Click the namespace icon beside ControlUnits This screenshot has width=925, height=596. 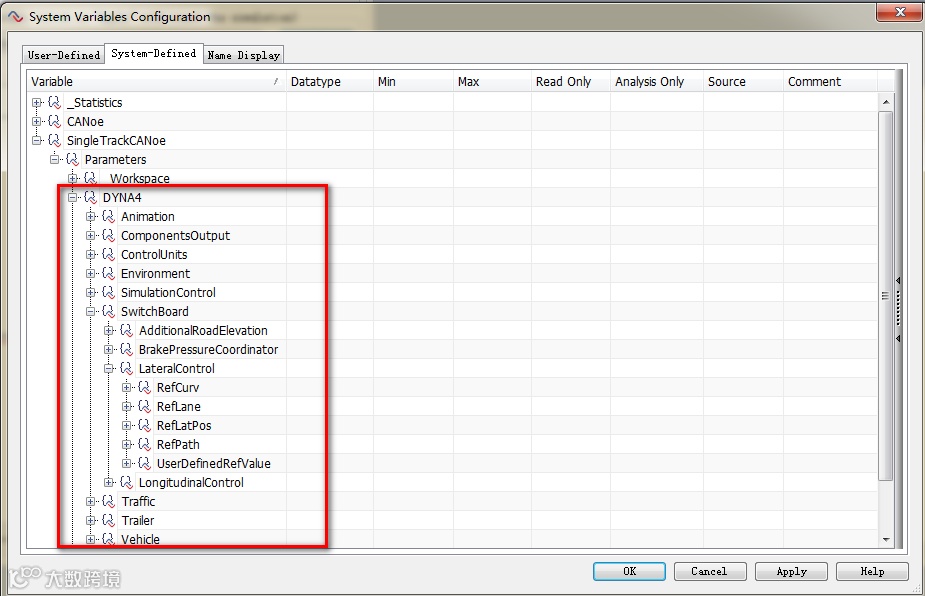point(109,254)
